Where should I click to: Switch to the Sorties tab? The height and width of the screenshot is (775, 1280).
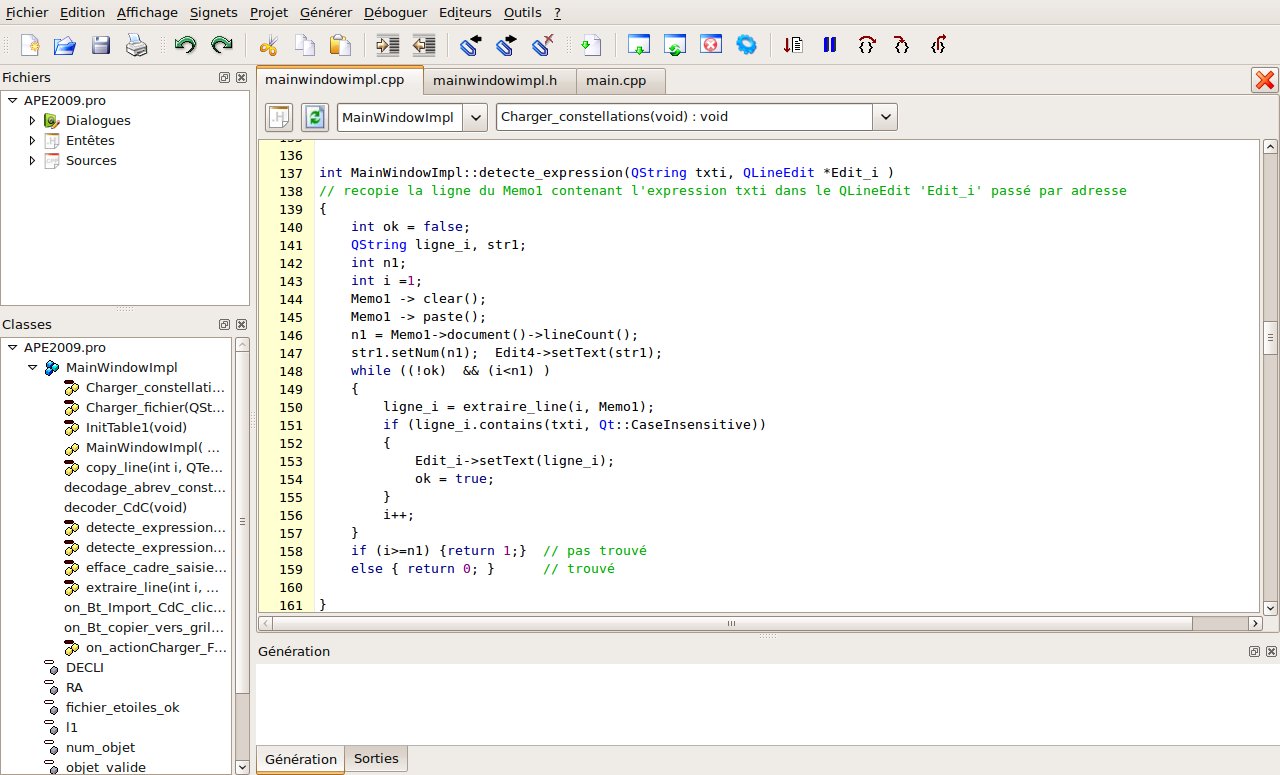click(376, 759)
